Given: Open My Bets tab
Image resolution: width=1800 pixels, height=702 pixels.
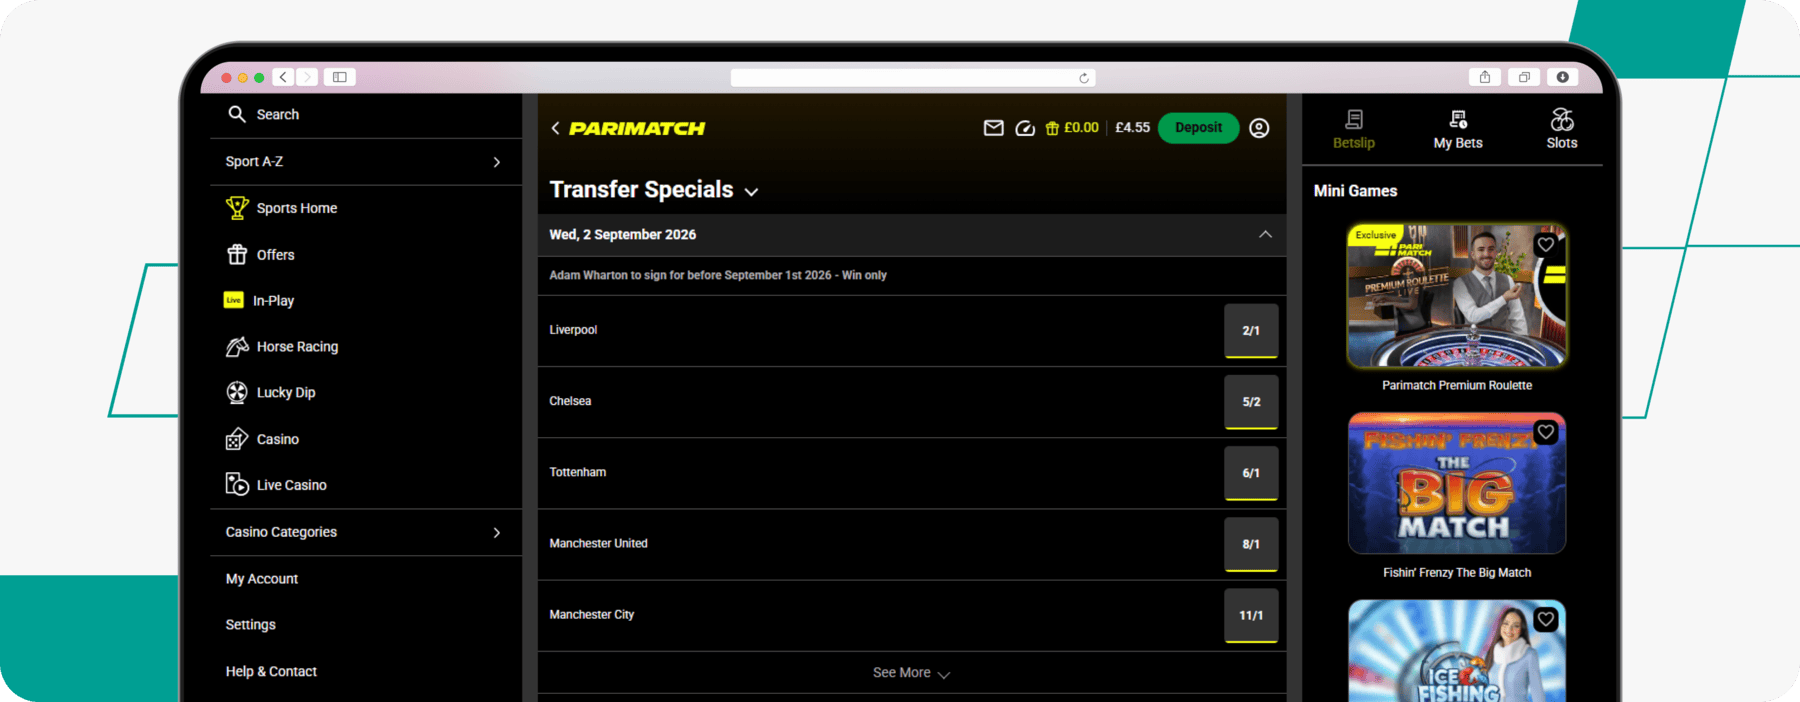Looking at the screenshot, I should (x=1458, y=129).
